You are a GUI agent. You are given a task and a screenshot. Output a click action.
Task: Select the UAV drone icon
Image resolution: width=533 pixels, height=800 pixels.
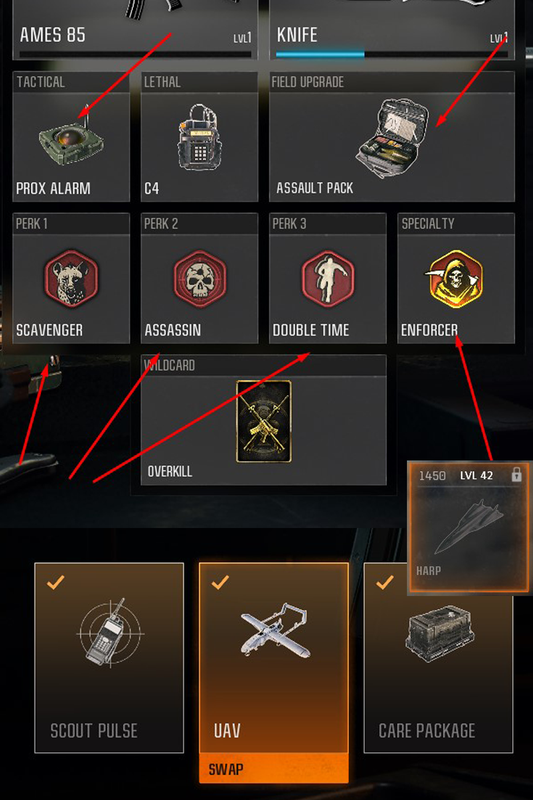pos(275,631)
